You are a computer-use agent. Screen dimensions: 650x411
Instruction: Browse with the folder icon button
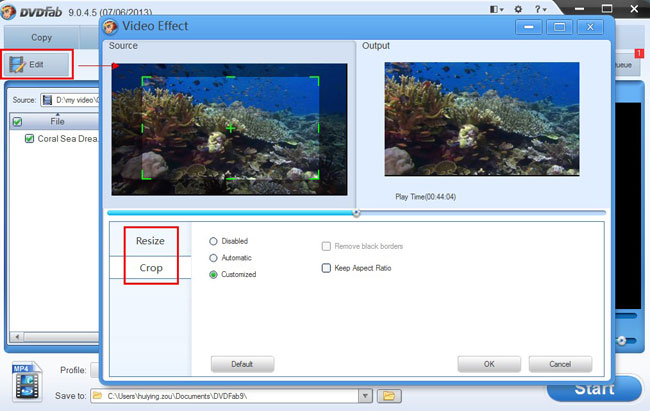click(389, 396)
